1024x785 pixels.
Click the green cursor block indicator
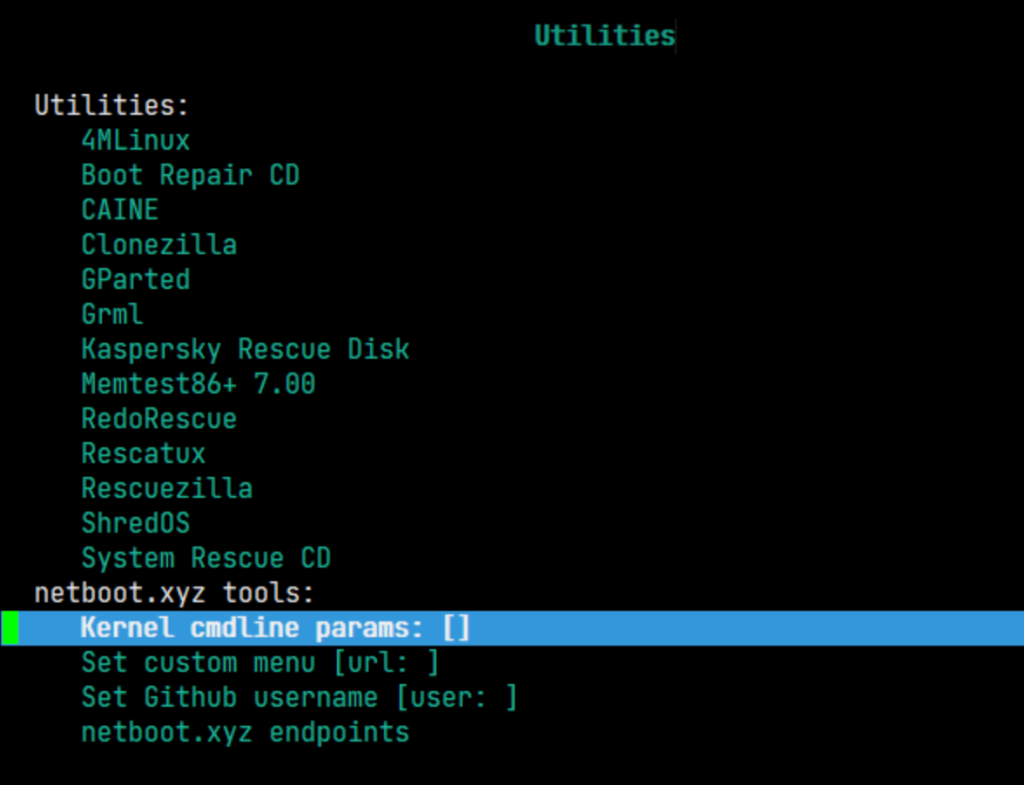click(x=10, y=628)
